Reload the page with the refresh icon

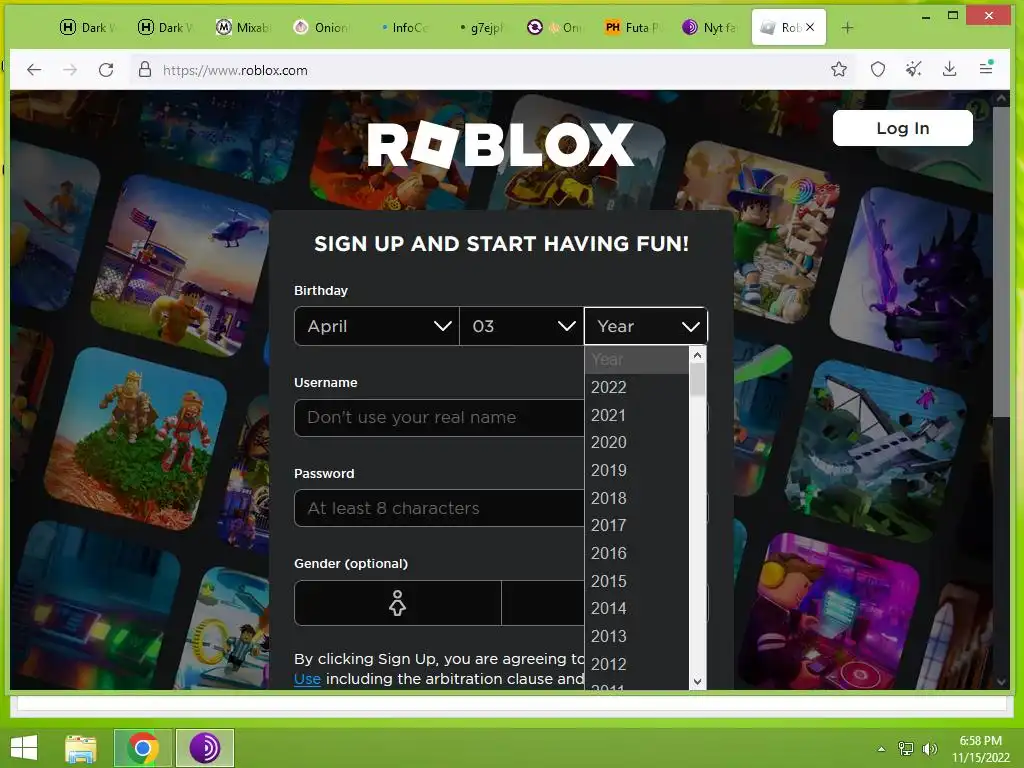point(106,70)
